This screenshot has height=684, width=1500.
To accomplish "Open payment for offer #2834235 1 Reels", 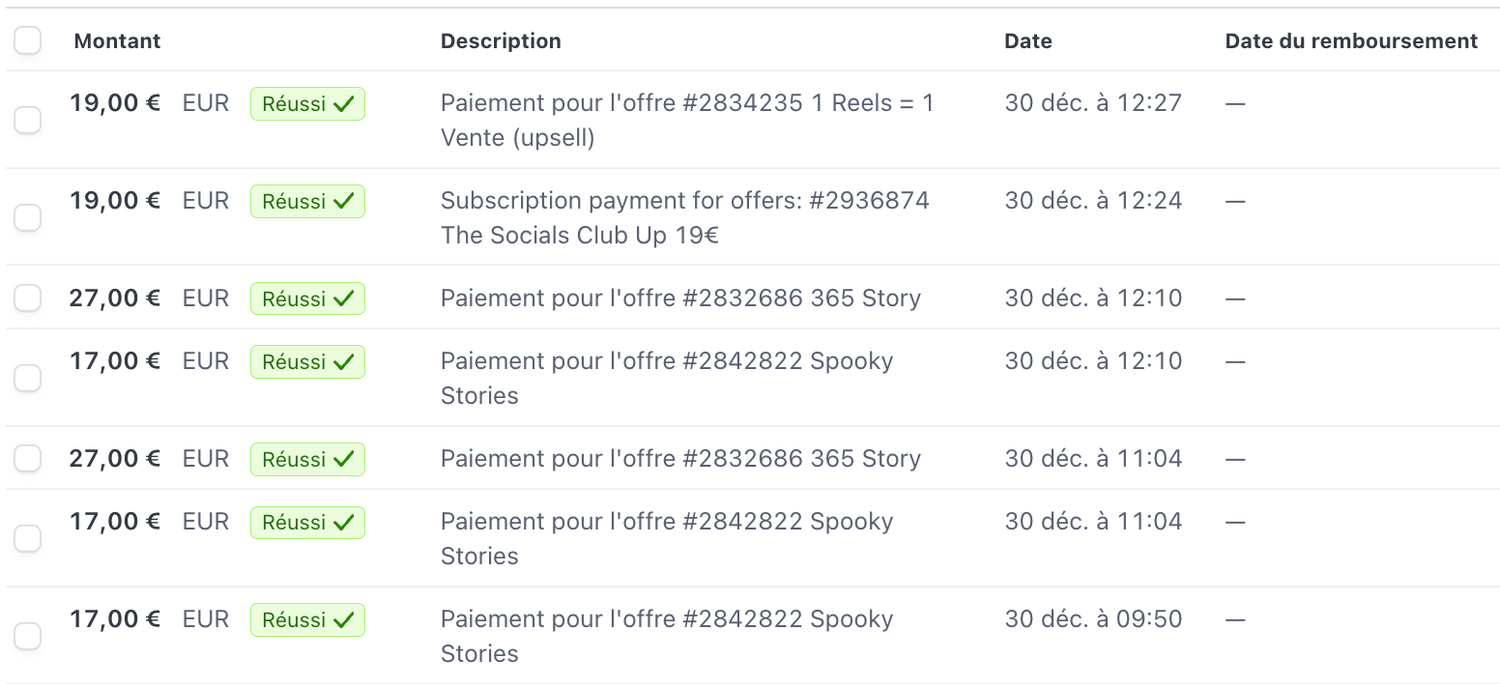I will (x=687, y=103).
